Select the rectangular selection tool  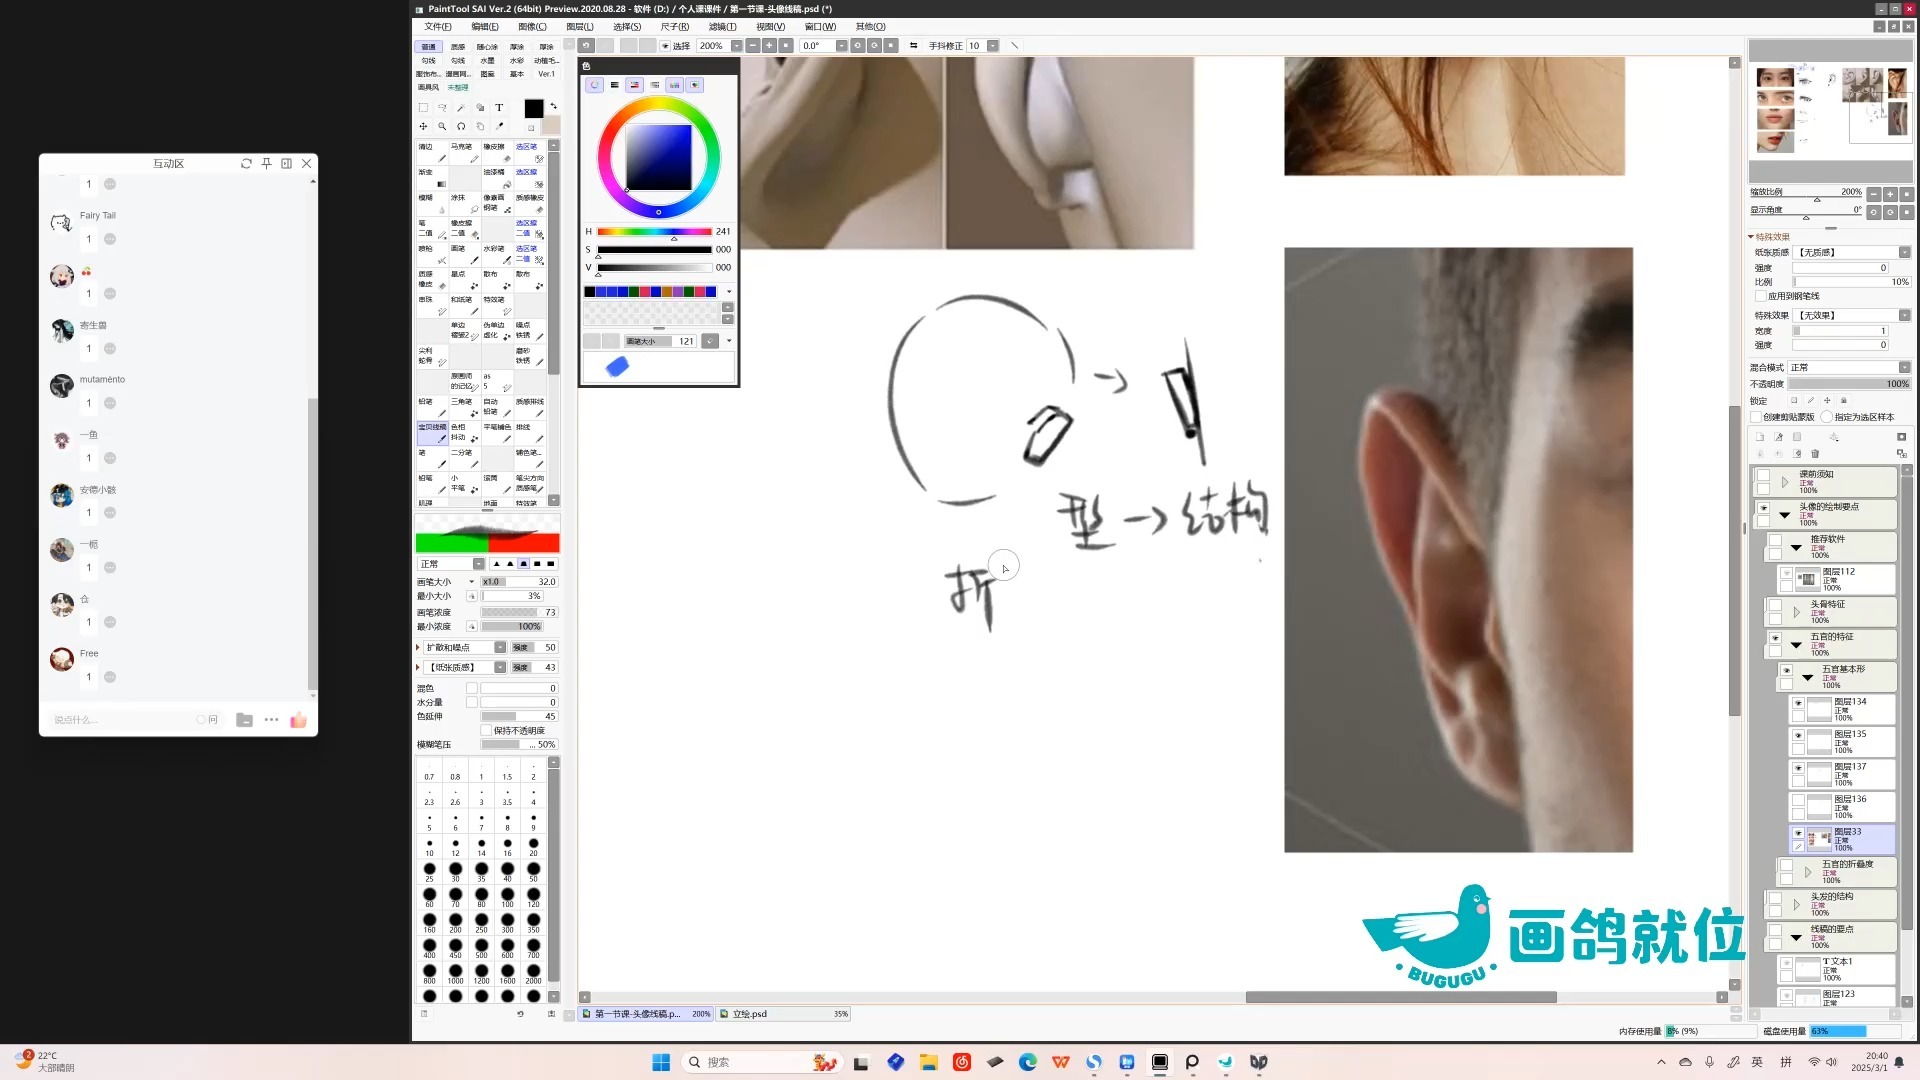(x=423, y=108)
